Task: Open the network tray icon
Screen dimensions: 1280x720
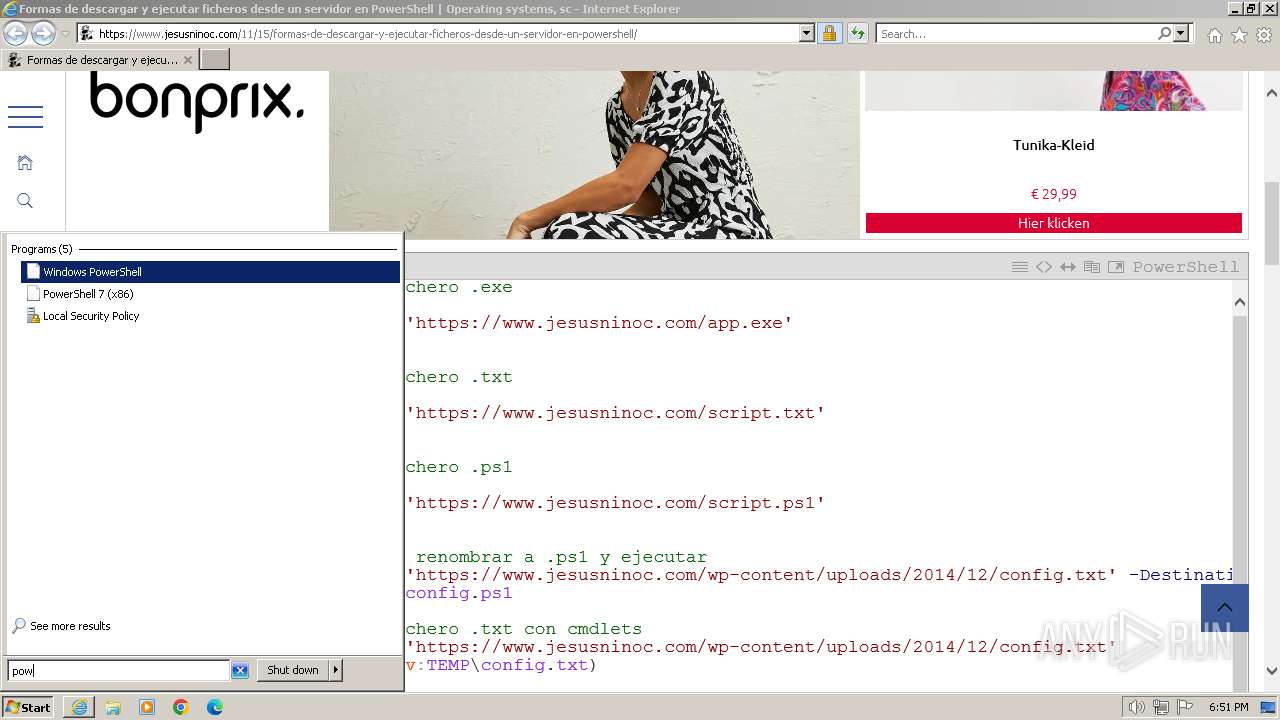Action: pos(1161,707)
